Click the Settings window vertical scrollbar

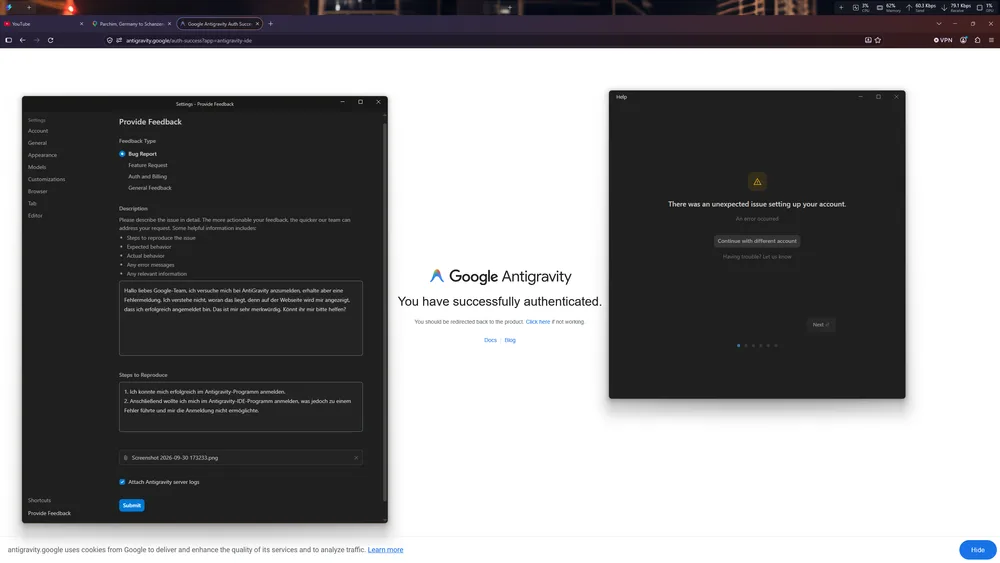coord(385,312)
